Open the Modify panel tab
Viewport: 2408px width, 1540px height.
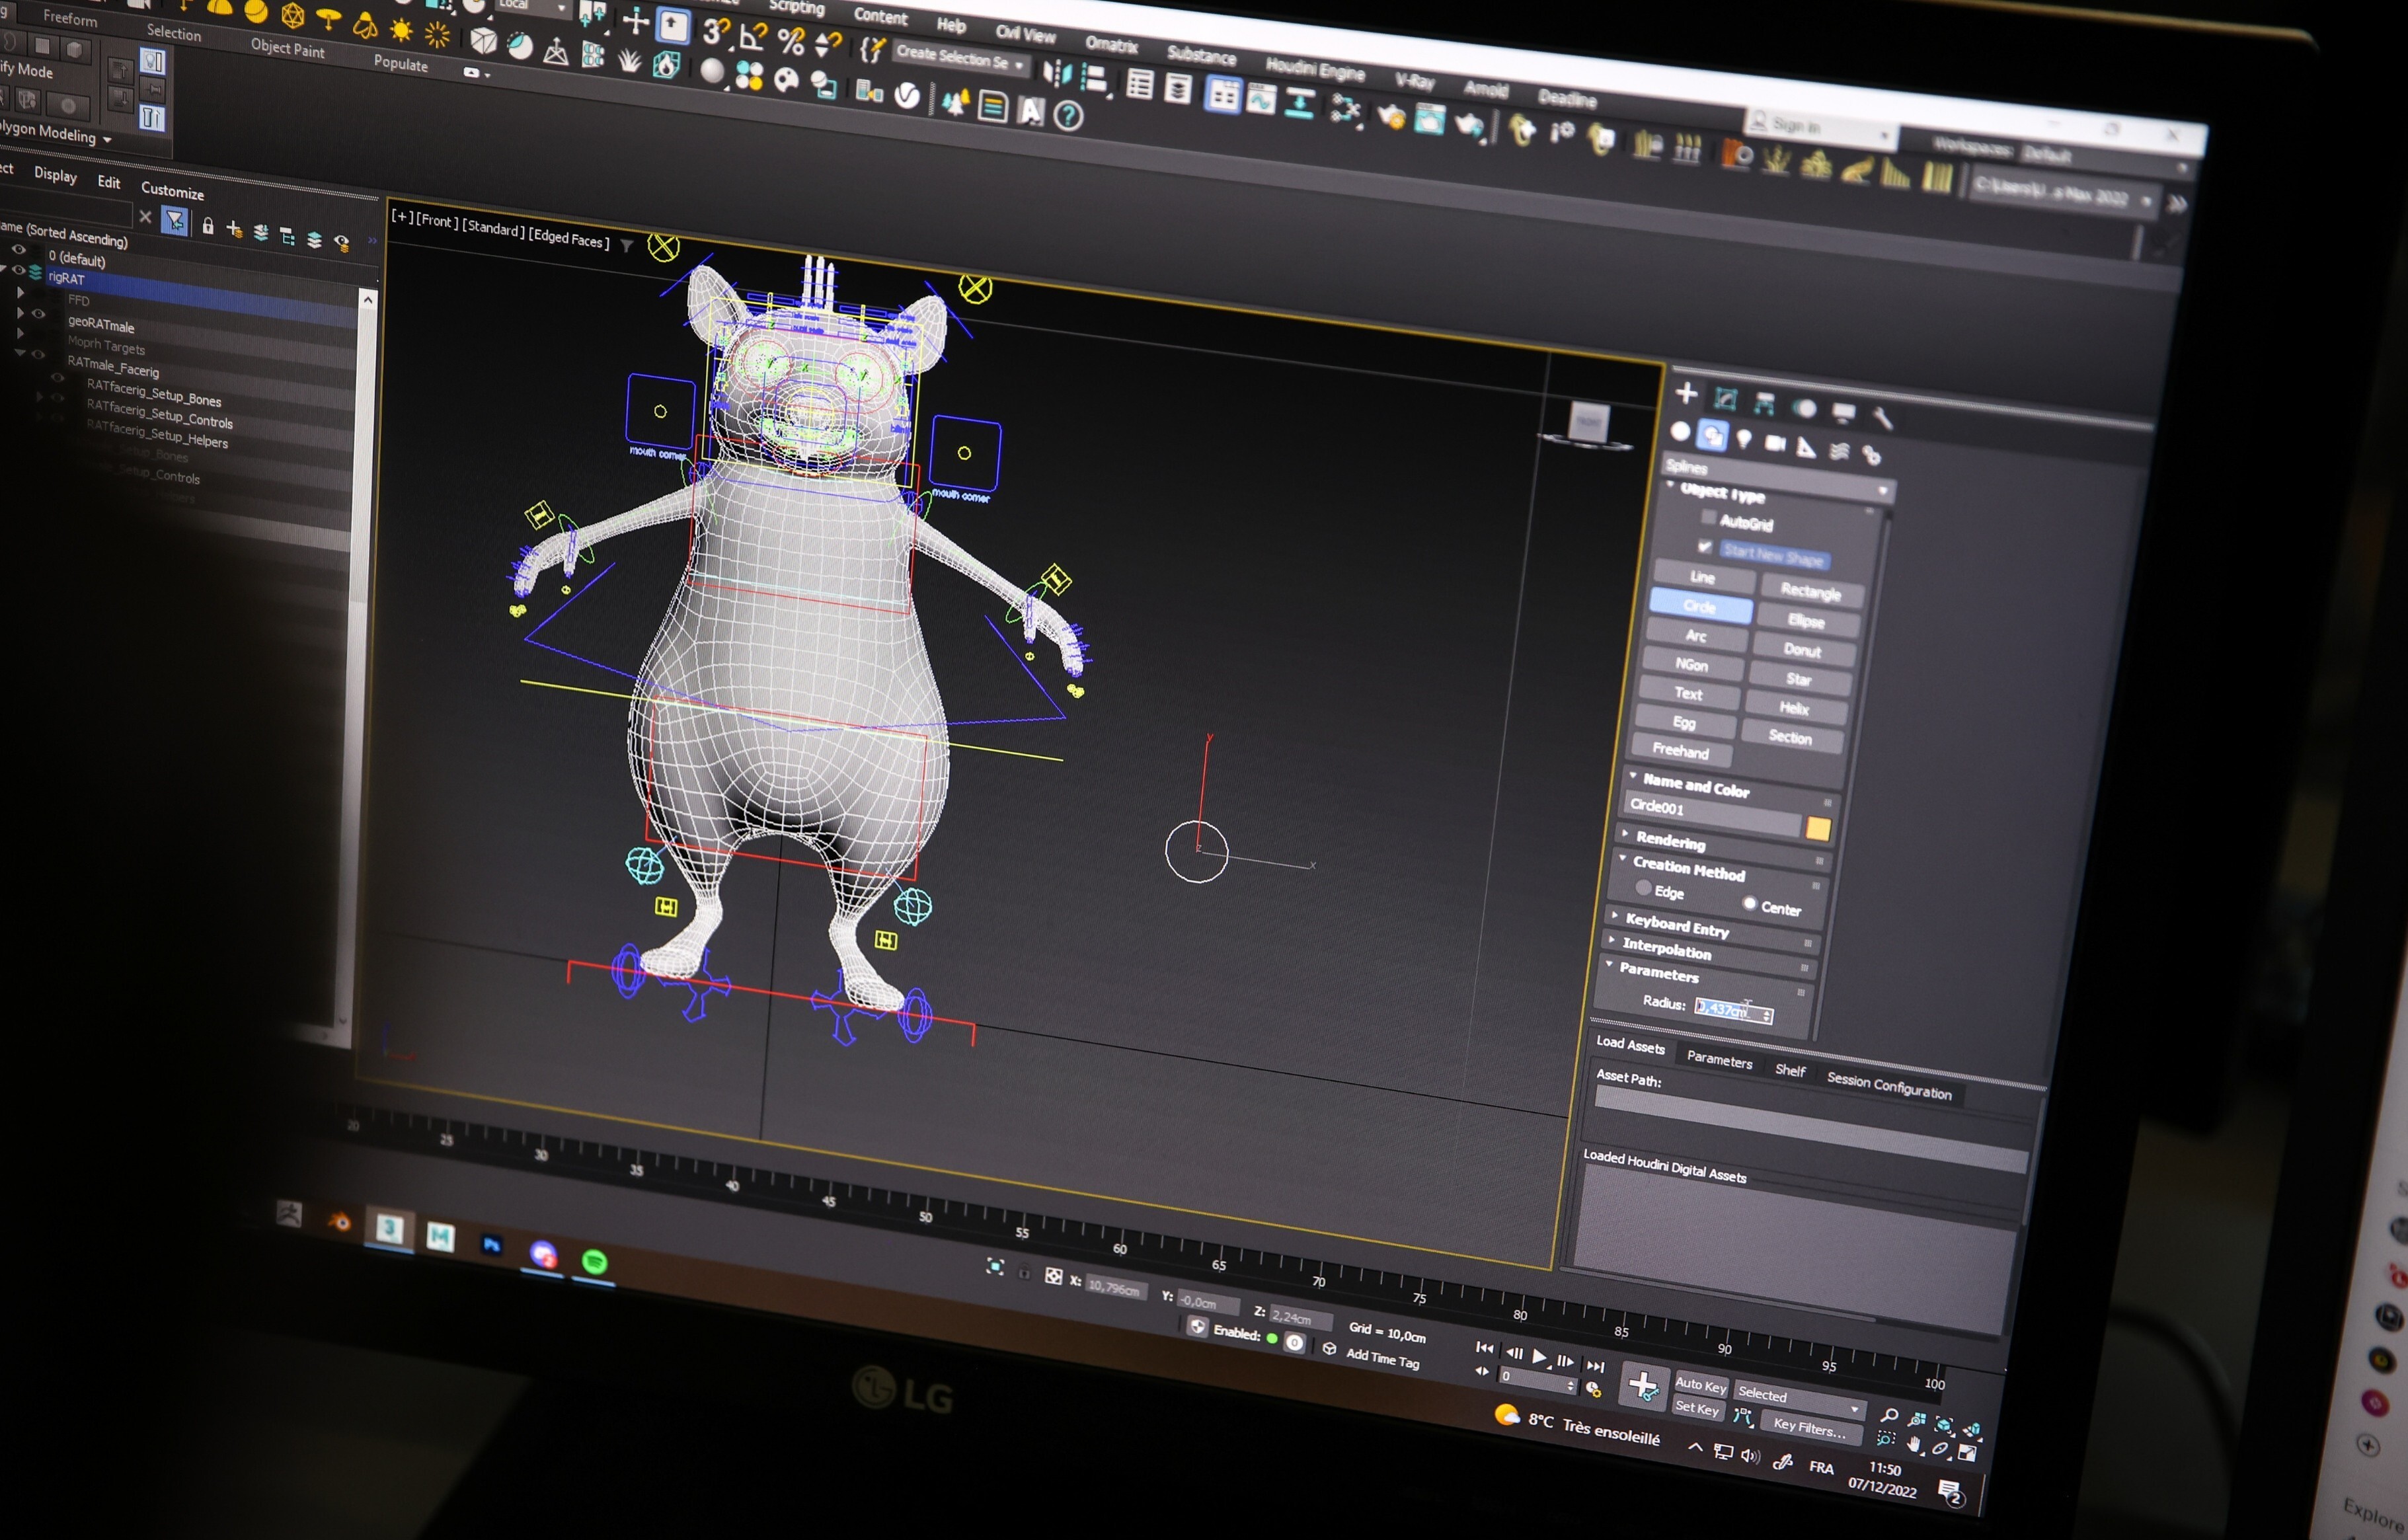click(1726, 400)
